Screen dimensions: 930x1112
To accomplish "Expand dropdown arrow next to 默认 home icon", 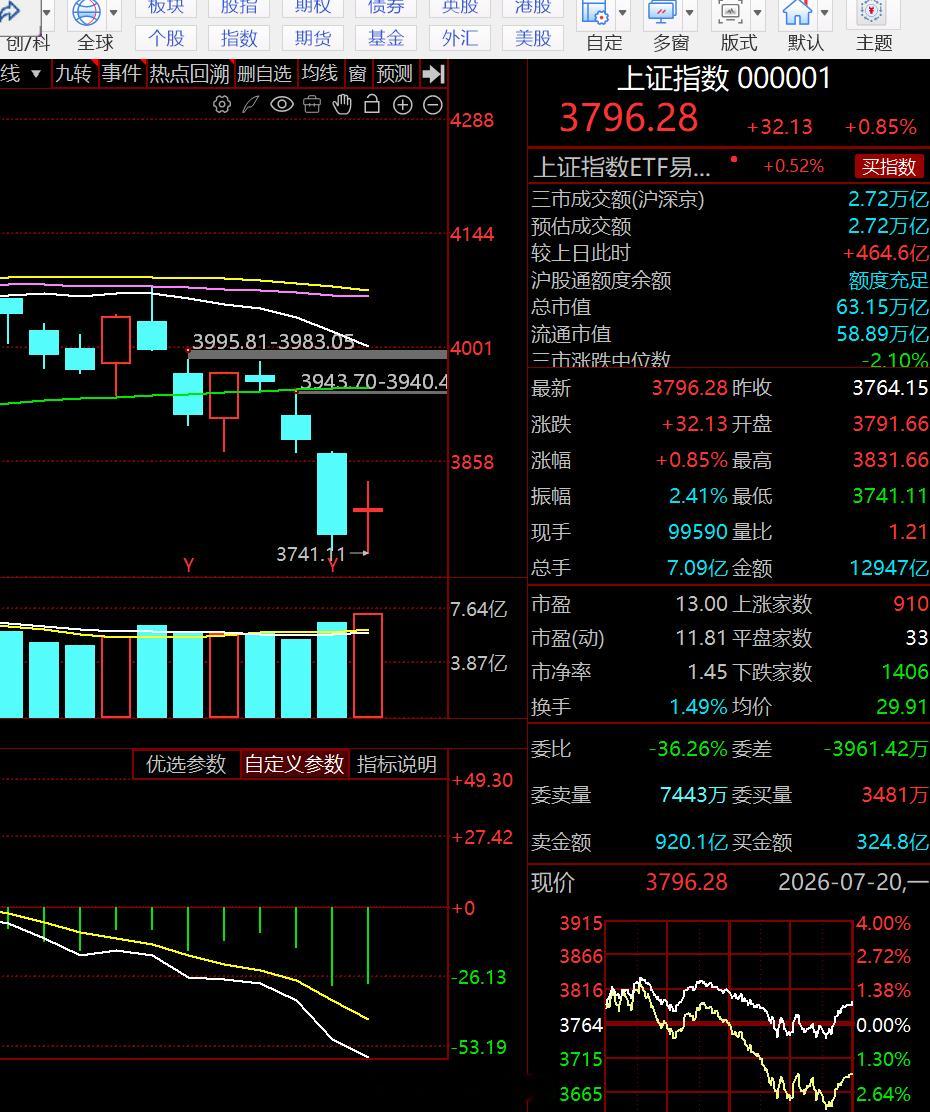I will (x=824, y=13).
